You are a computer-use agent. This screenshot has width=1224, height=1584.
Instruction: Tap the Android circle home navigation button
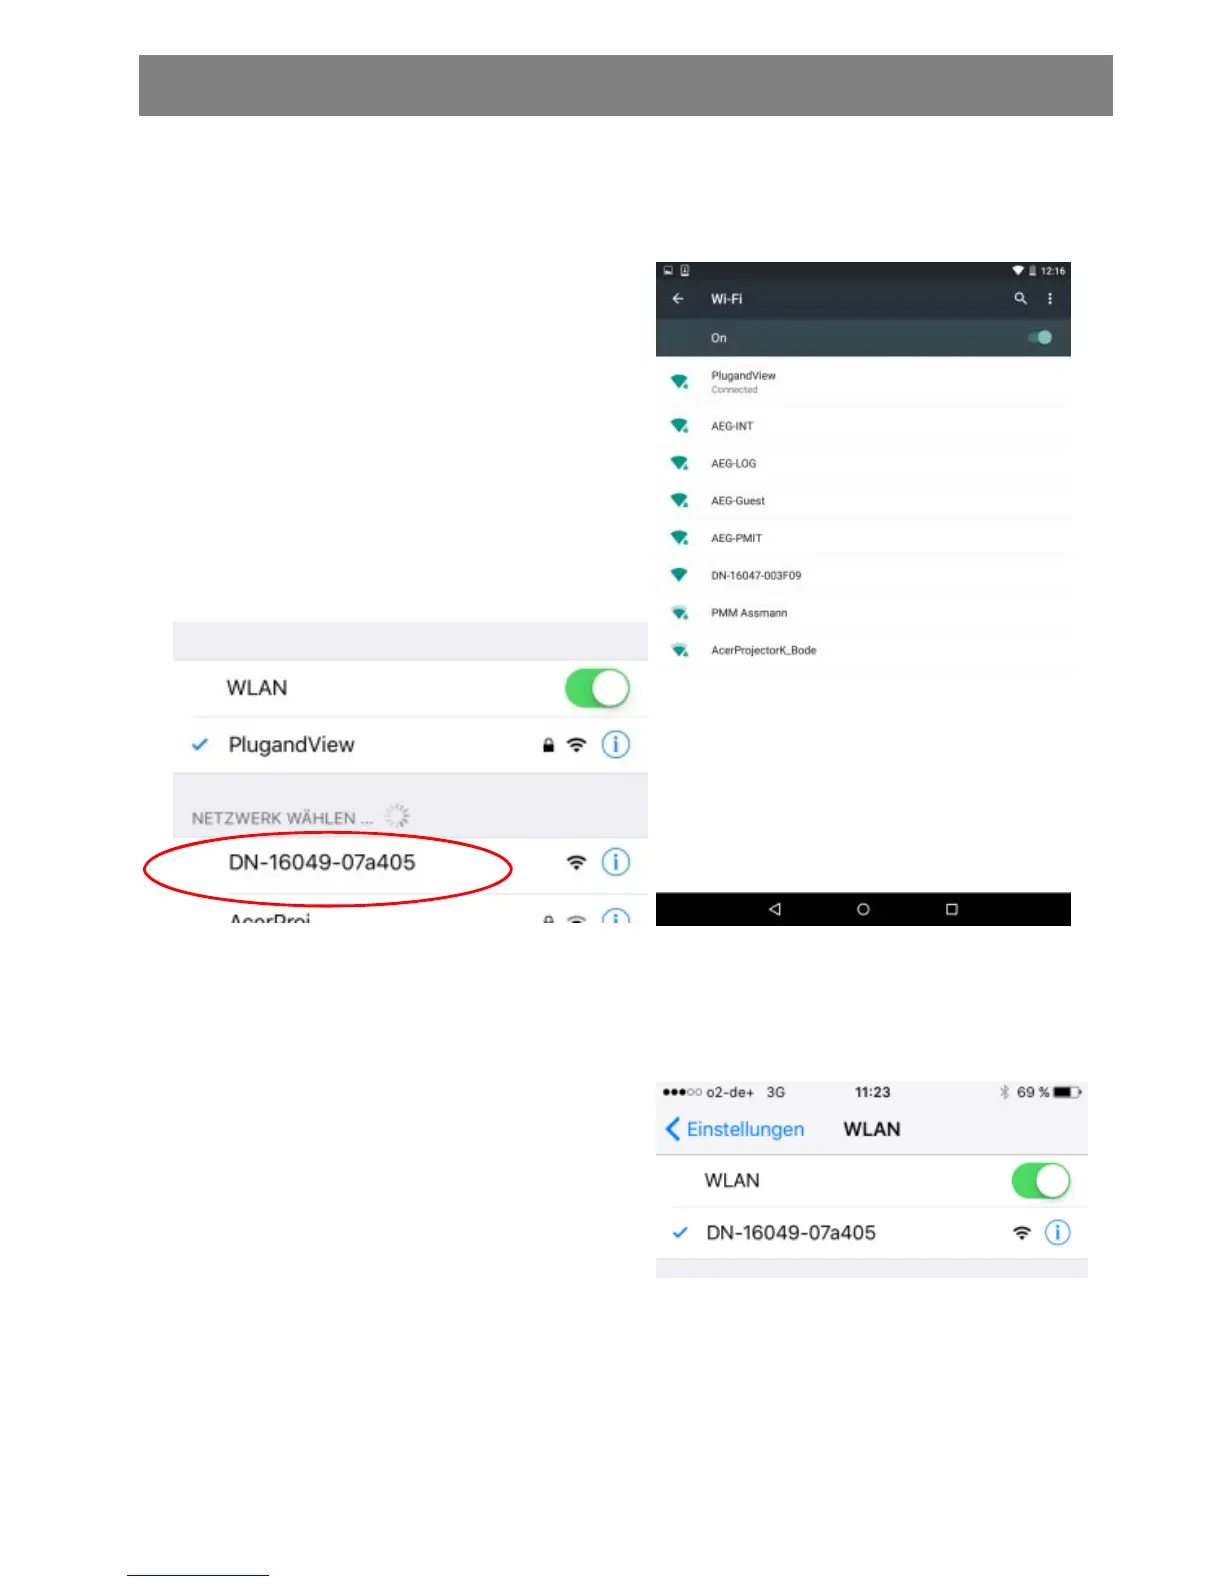coord(863,909)
